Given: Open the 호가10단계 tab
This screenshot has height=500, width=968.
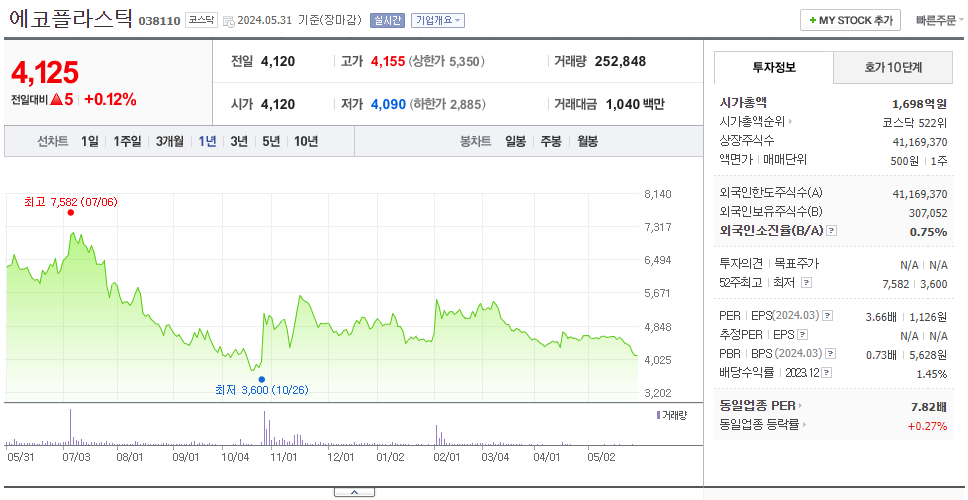Looking at the screenshot, I should pos(893,67).
